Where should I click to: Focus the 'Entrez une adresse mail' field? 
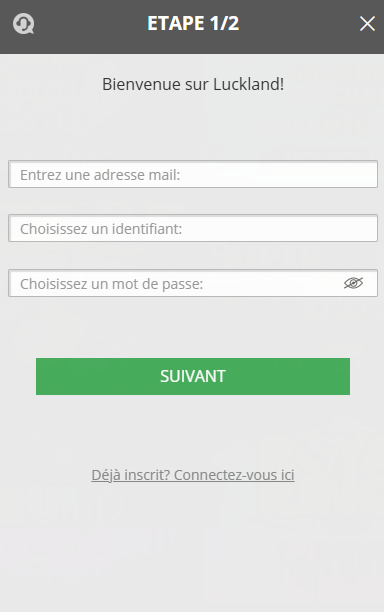click(193, 174)
